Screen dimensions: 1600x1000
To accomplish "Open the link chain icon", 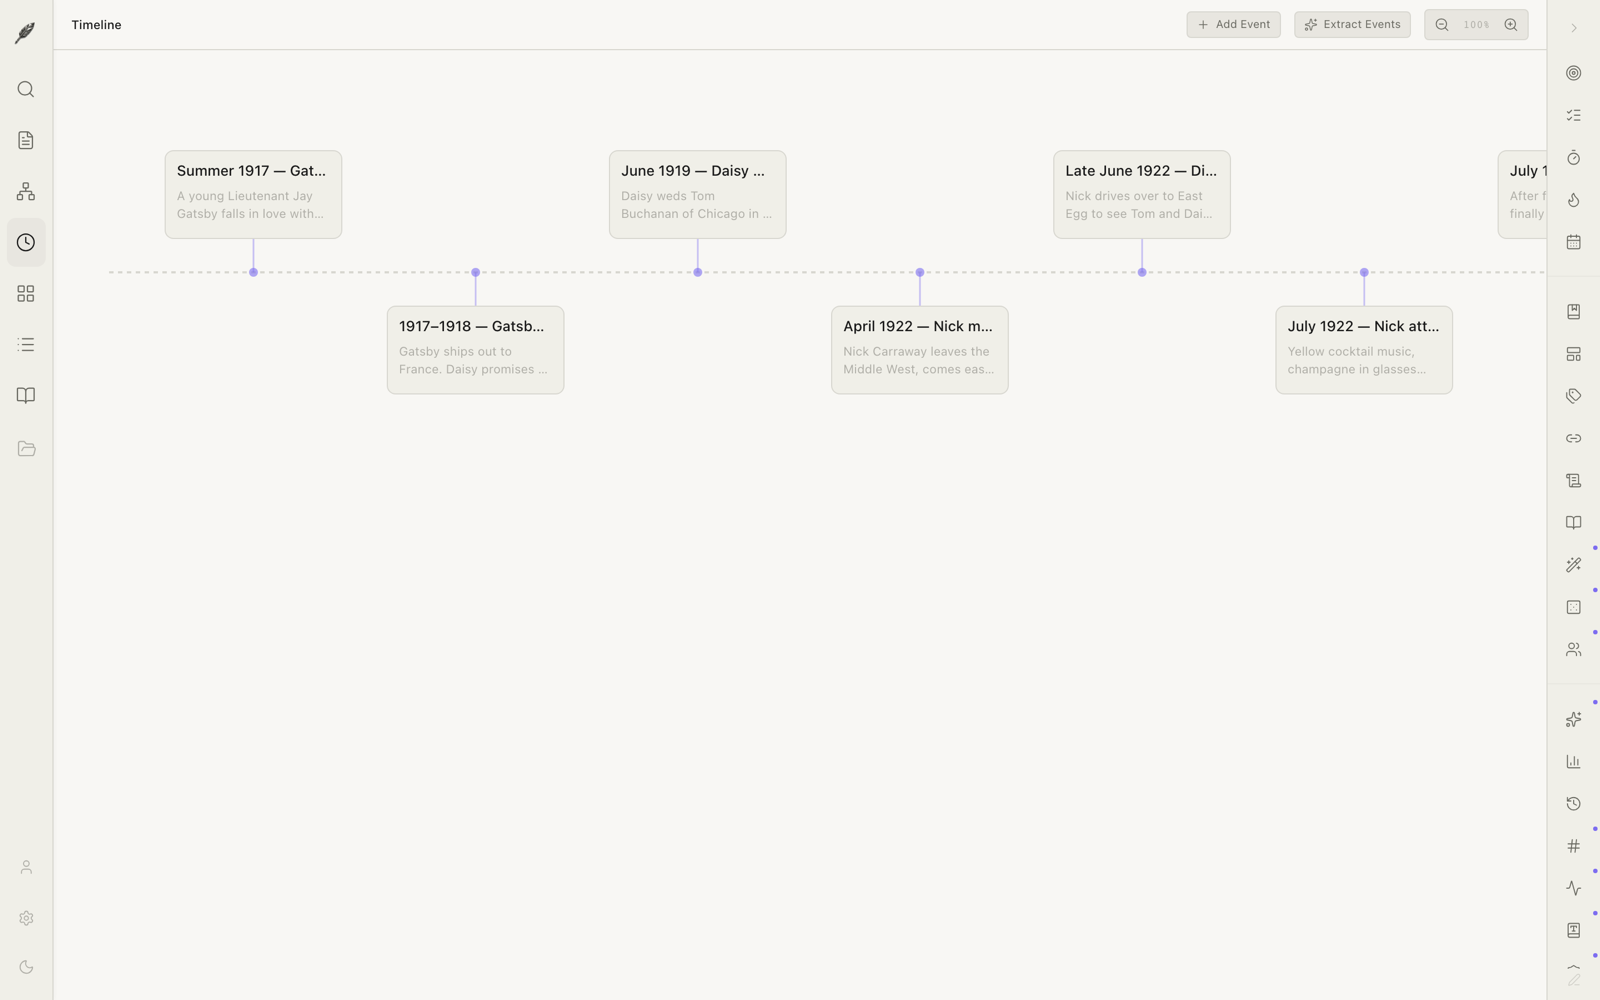I will [1574, 439].
